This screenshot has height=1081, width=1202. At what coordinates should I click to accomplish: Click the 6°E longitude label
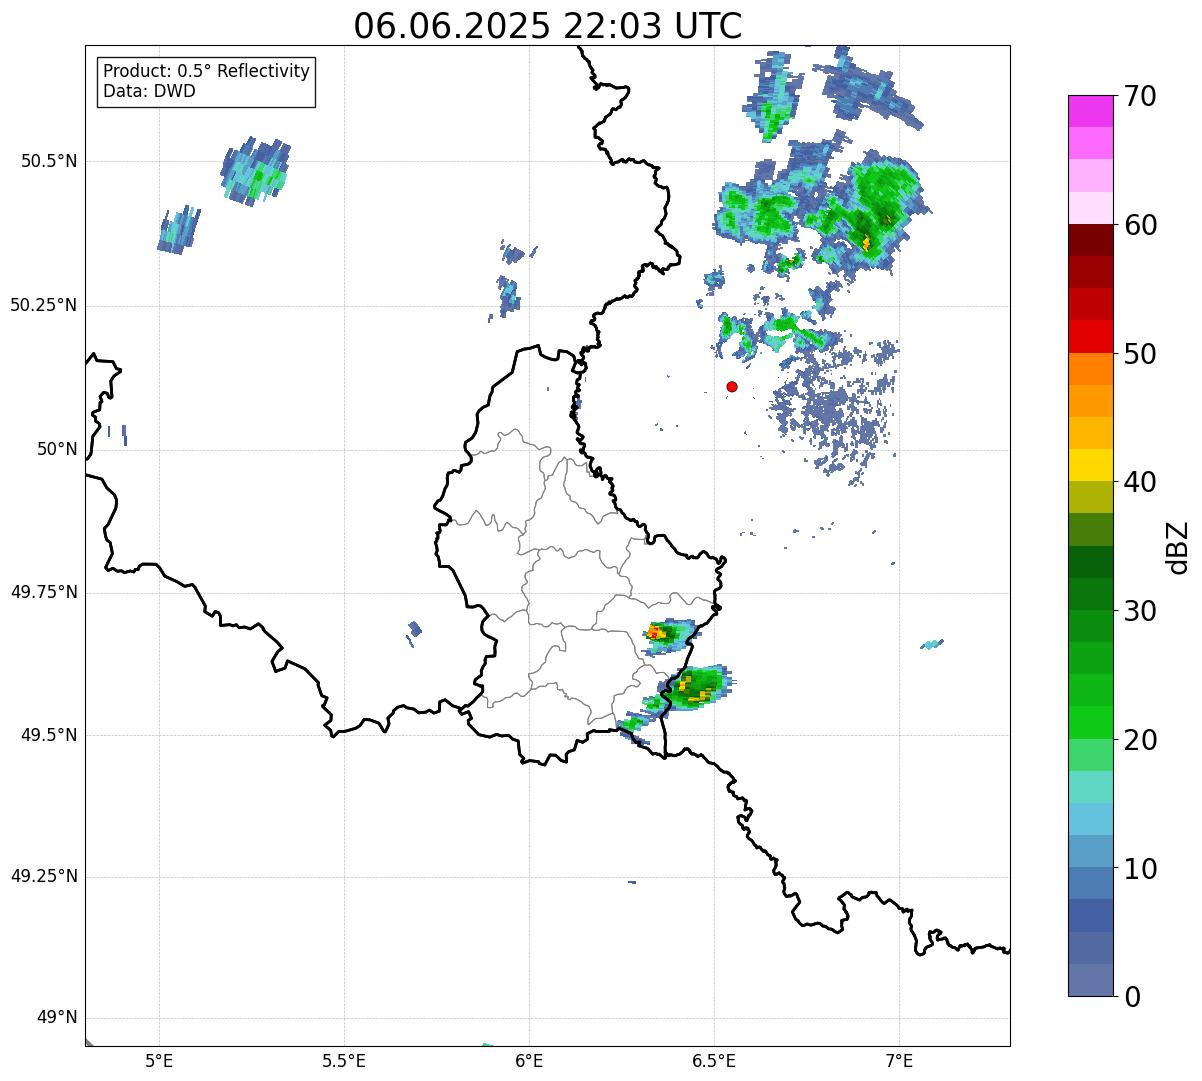click(529, 1060)
